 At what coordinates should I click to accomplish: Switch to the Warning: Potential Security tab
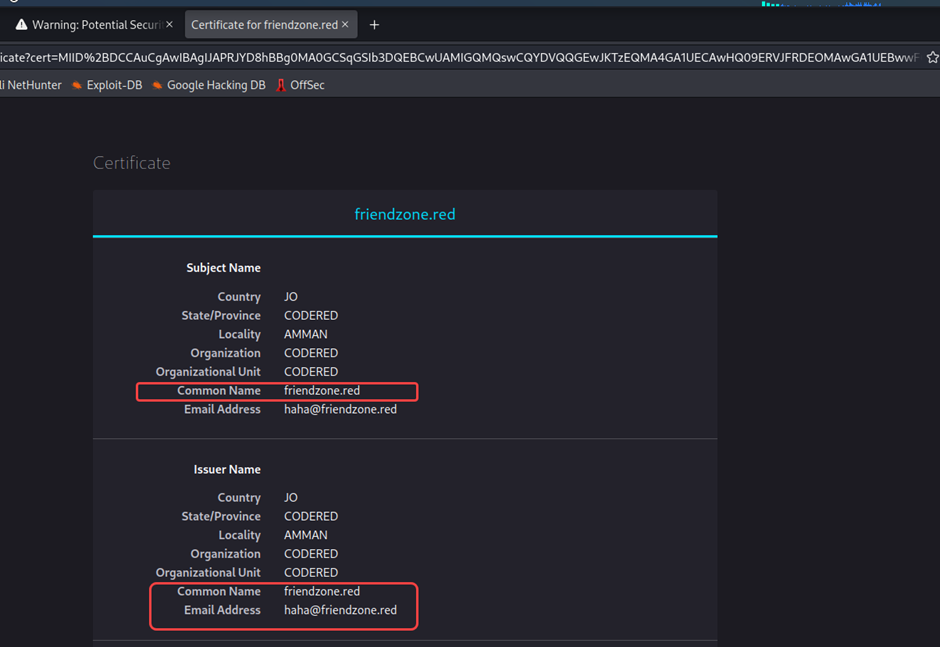click(90, 25)
